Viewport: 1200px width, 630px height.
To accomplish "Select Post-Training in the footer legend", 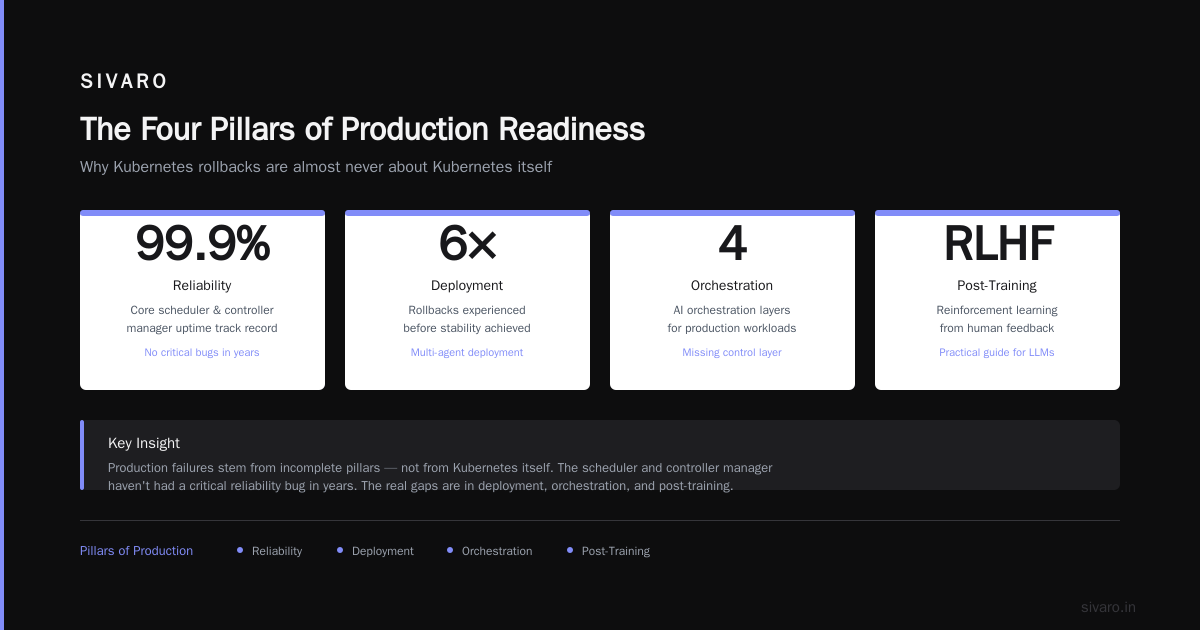I will (616, 551).
